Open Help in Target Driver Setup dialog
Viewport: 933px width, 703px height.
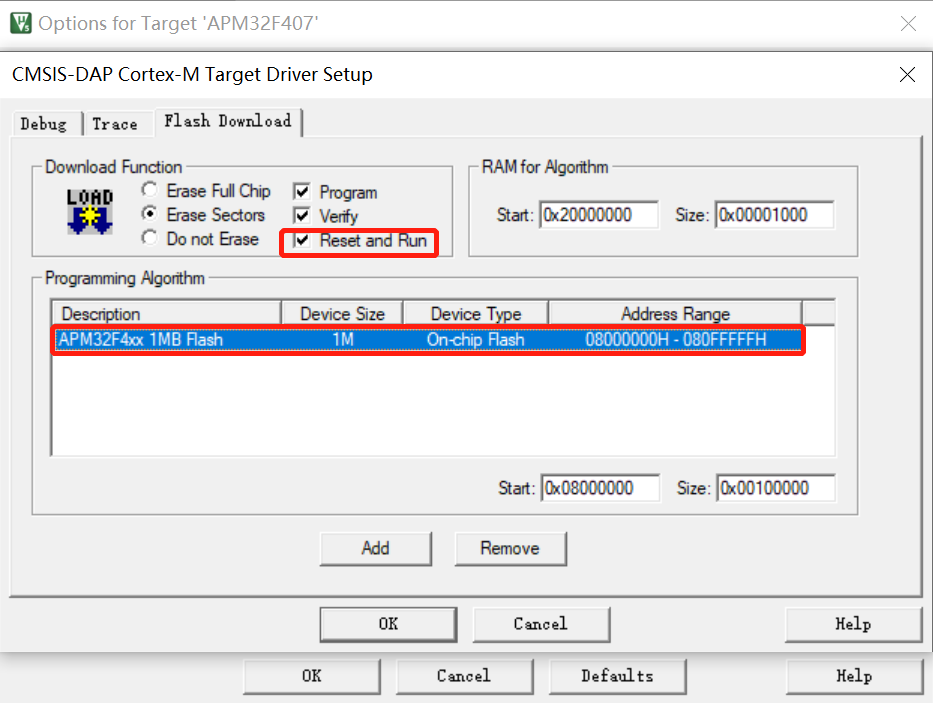pyautogui.click(x=853, y=624)
